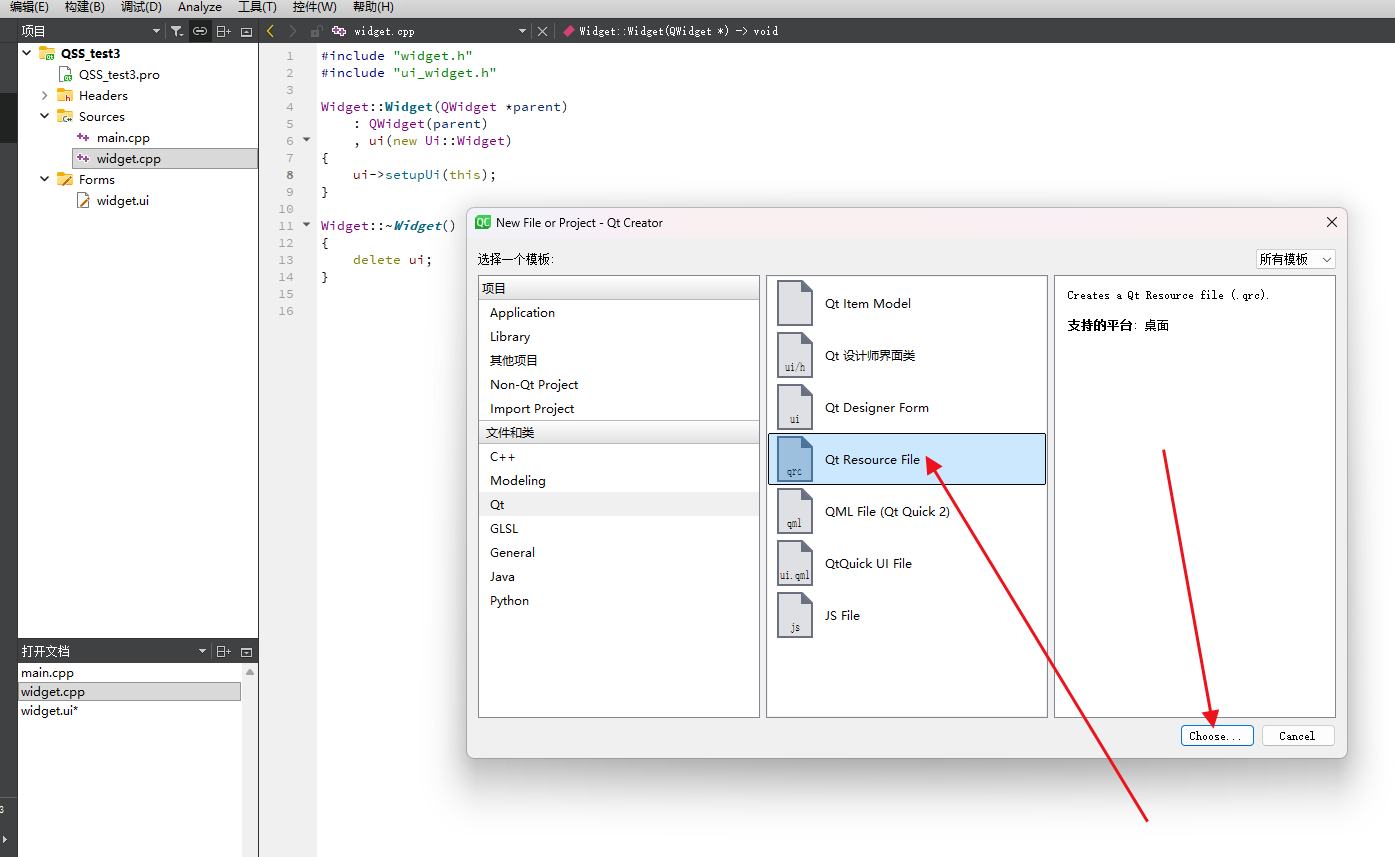Viewport: 1395px width, 857px height.
Task: Open the 项目 view selector dropdown
Action: (x=156, y=31)
